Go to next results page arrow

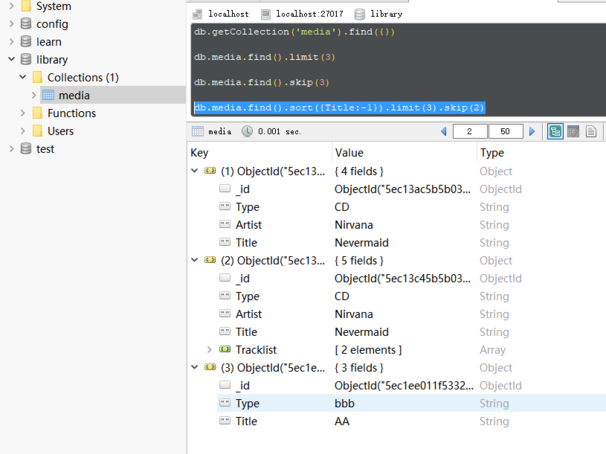coord(532,131)
